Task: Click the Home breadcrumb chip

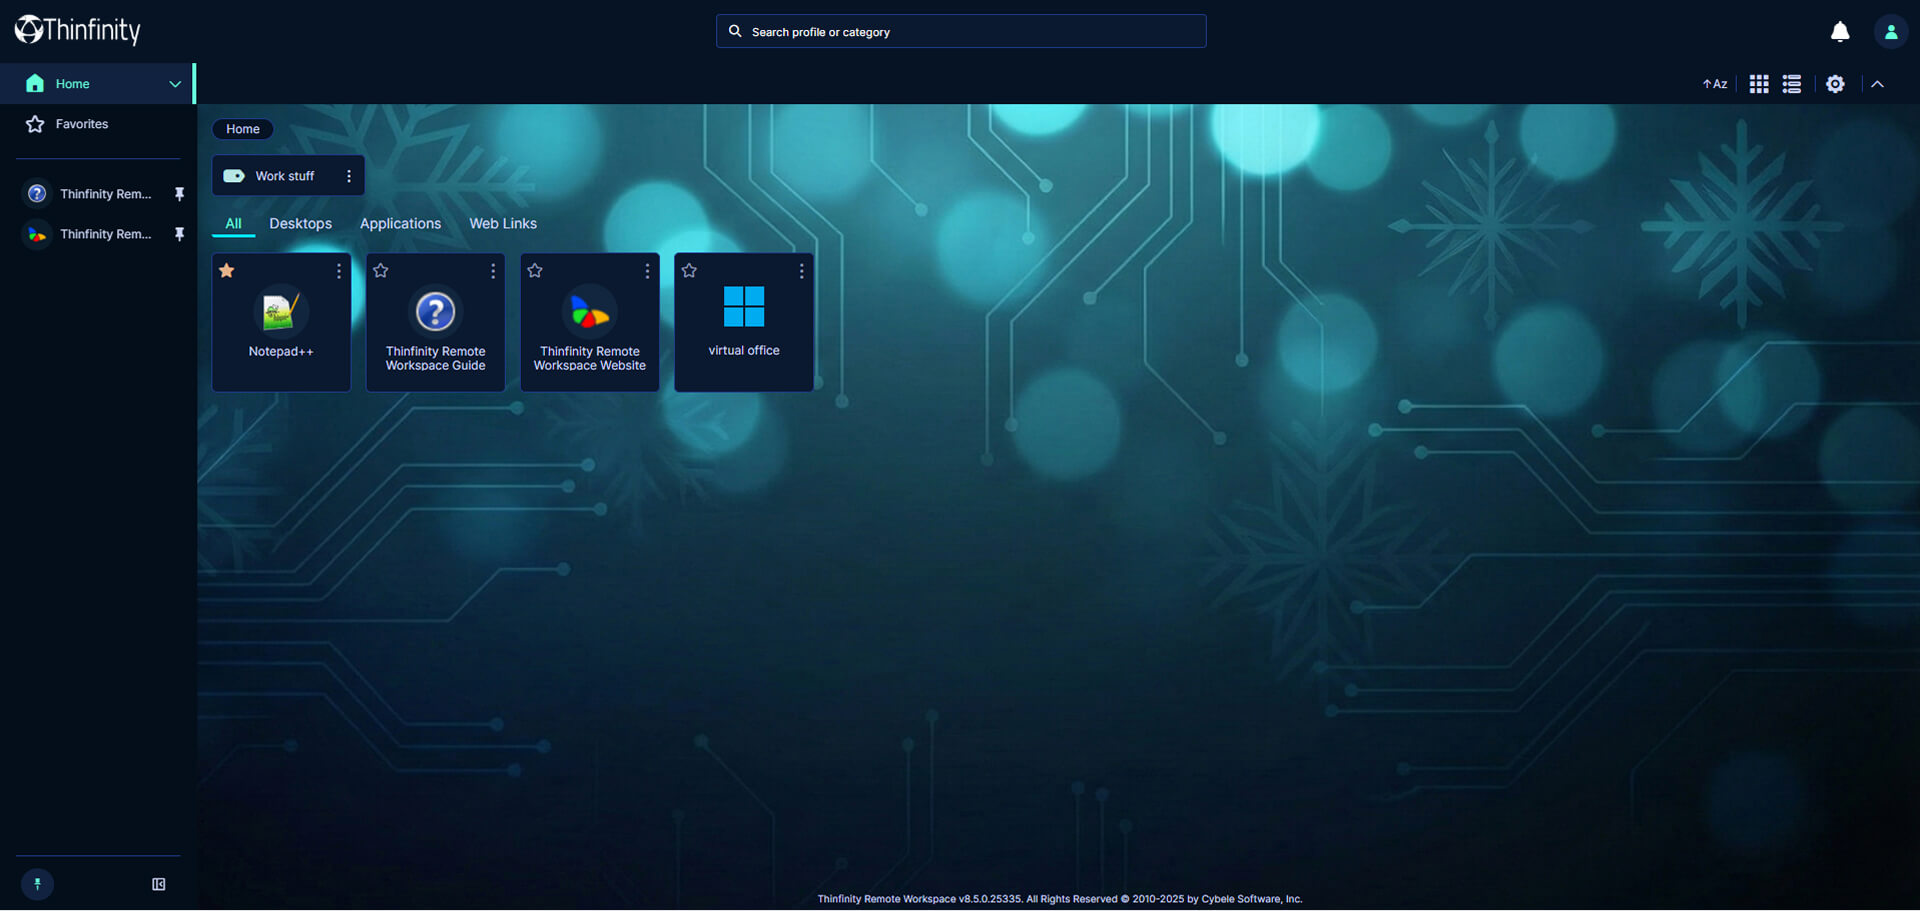Action: tap(242, 129)
